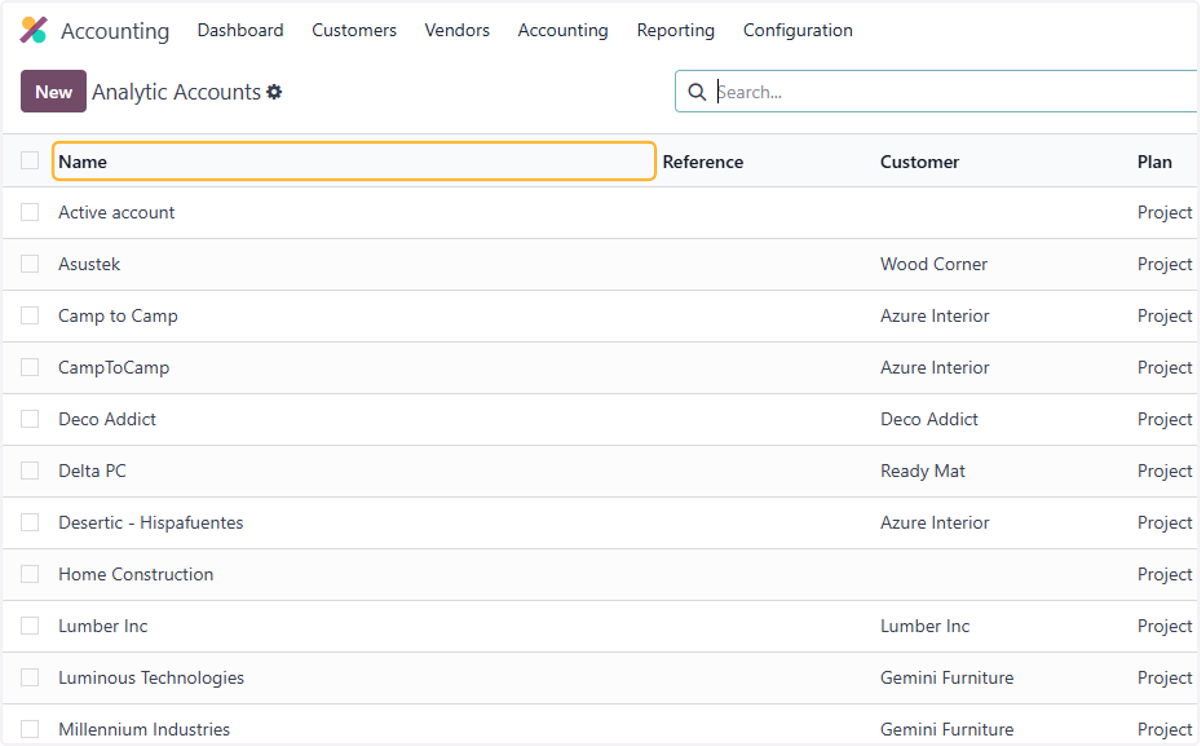The width and height of the screenshot is (1200, 746).
Task: Sort by the Reference column header
Action: click(x=703, y=162)
